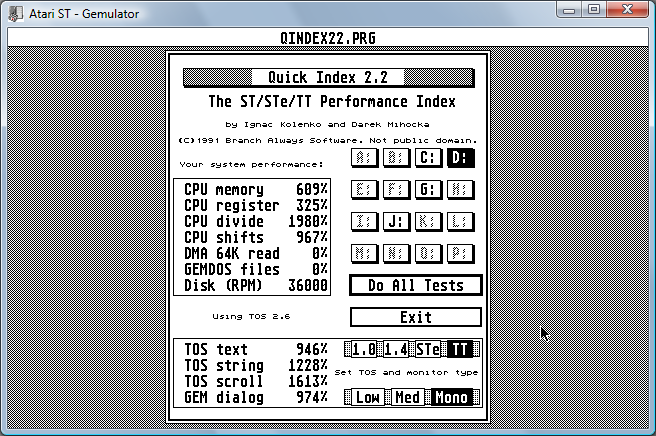Set TOS type to 1.4
656x436 pixels.
(x=396, y=349)
